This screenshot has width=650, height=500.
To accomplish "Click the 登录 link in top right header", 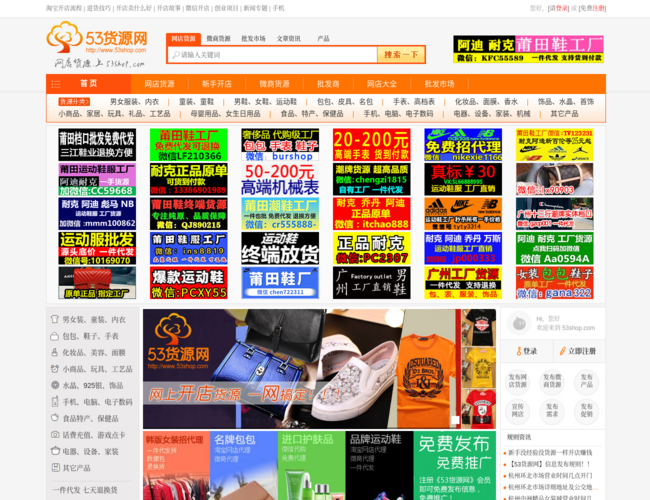I will [561, 8].
